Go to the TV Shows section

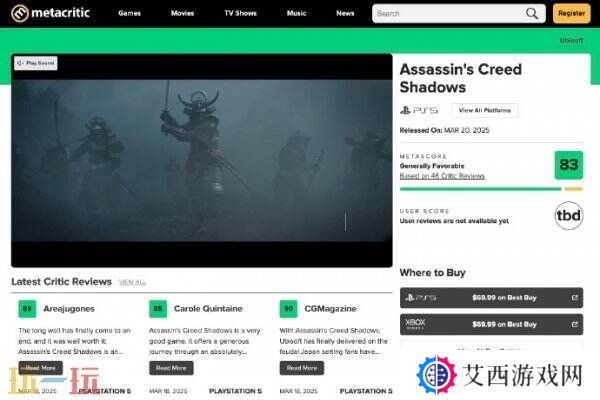240,14
